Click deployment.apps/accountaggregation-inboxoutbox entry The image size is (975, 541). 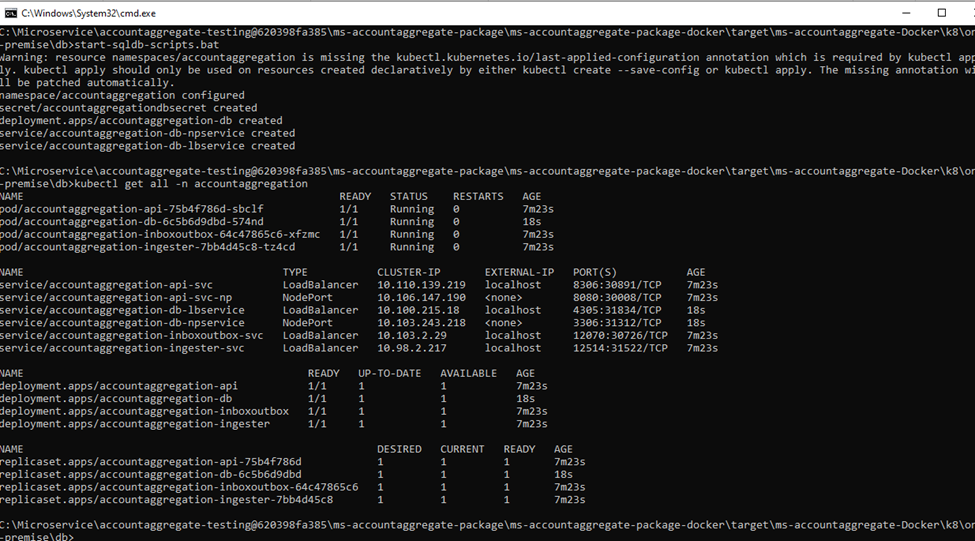click(x=144, y=411)
